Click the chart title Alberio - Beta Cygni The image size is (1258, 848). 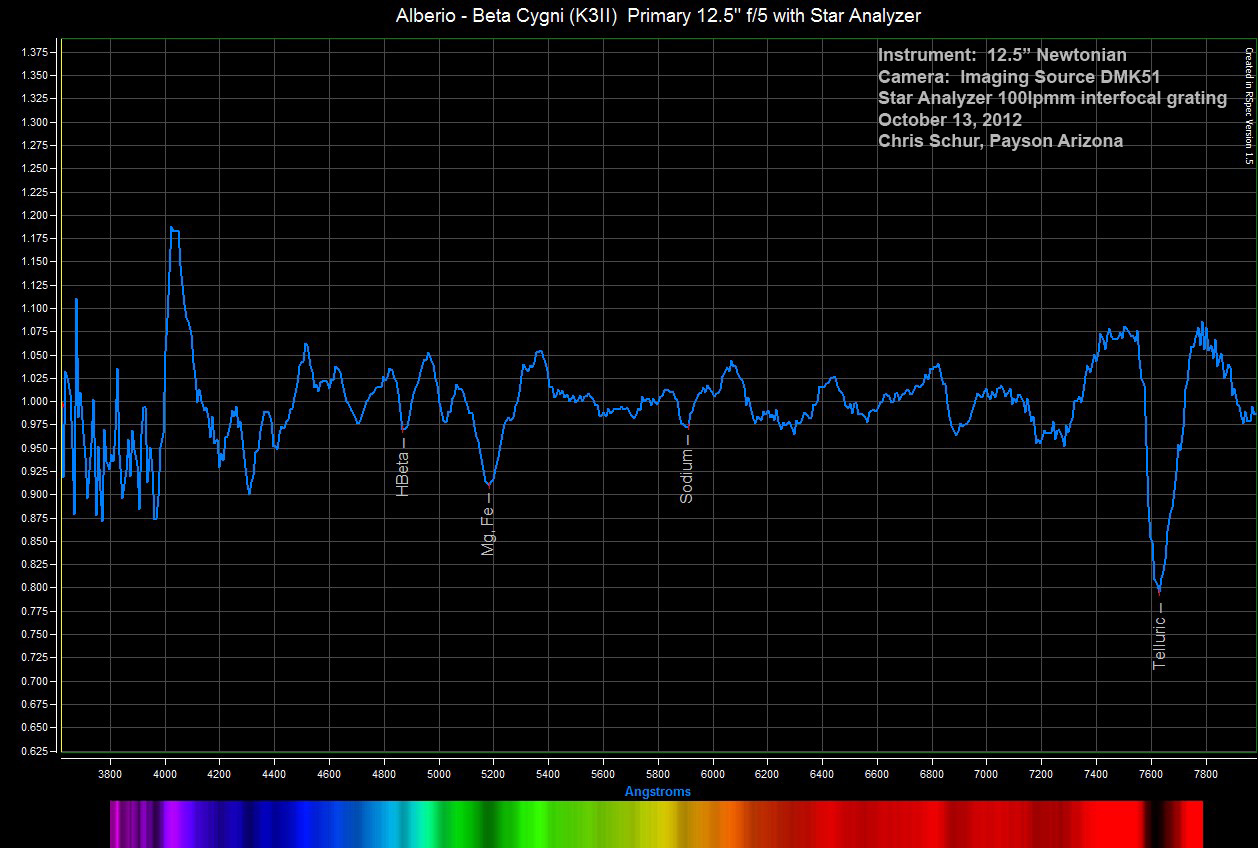click(x=658, y=15)
